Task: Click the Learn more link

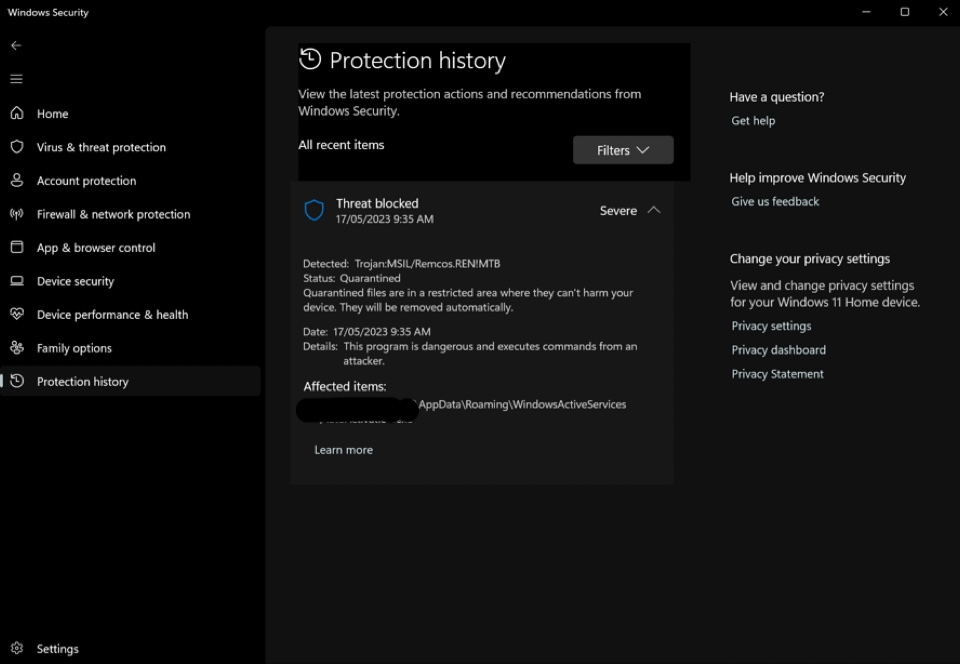Action: tap(343, 450)
